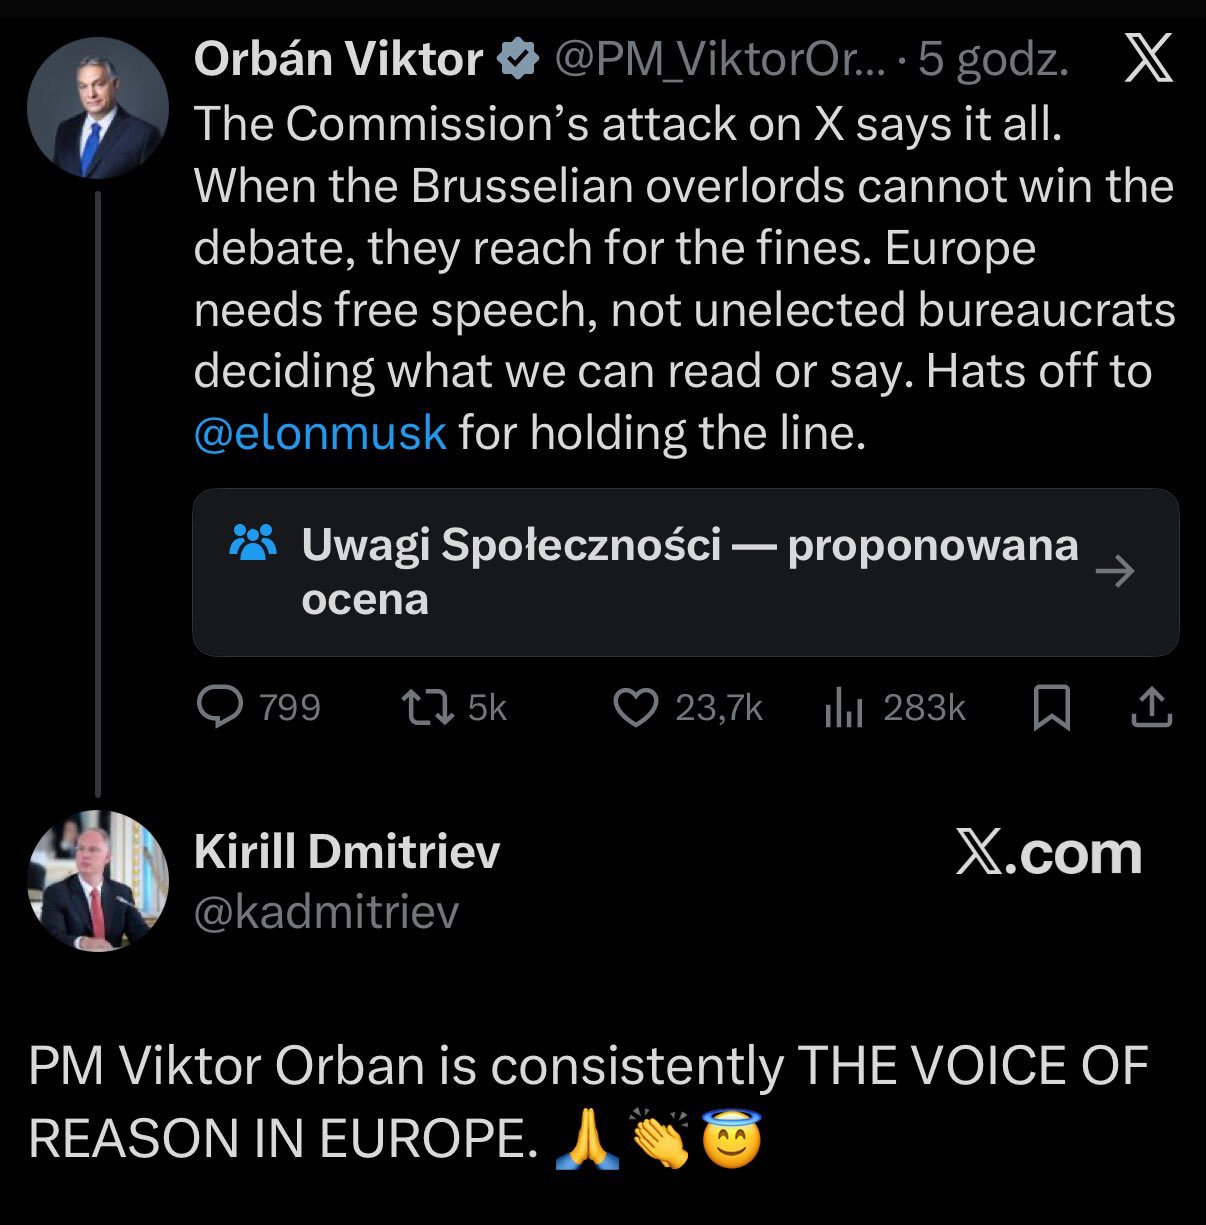The image size is (1206, 1225).
Task: Bookmark the Orbán Viktor tweet
Action: (x=1051, y=708)
